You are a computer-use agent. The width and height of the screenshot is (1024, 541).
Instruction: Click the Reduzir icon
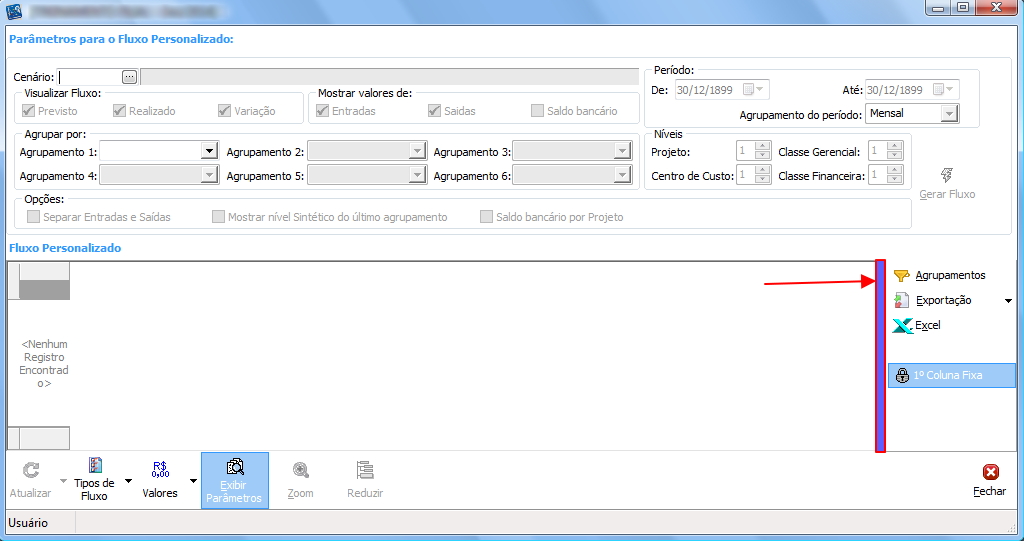coord(365,469)
